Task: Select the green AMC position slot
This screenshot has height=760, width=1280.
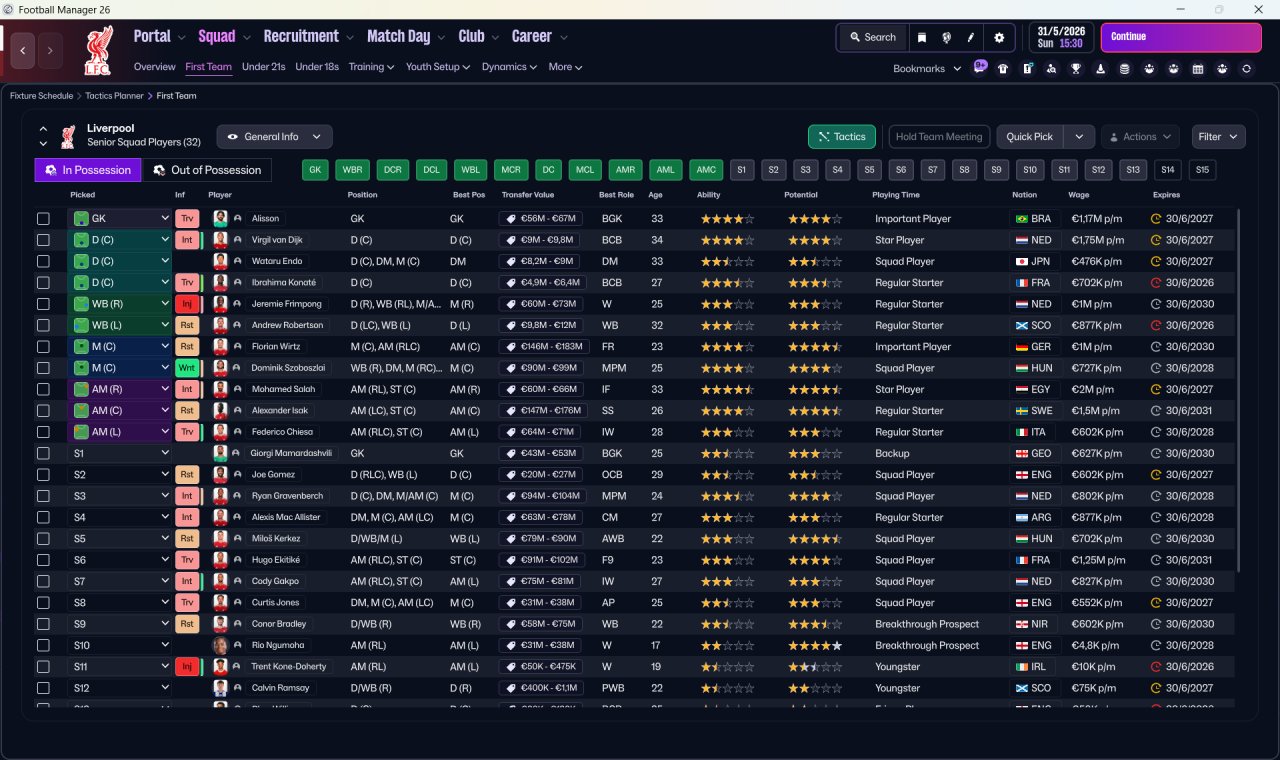Action: 706,170
